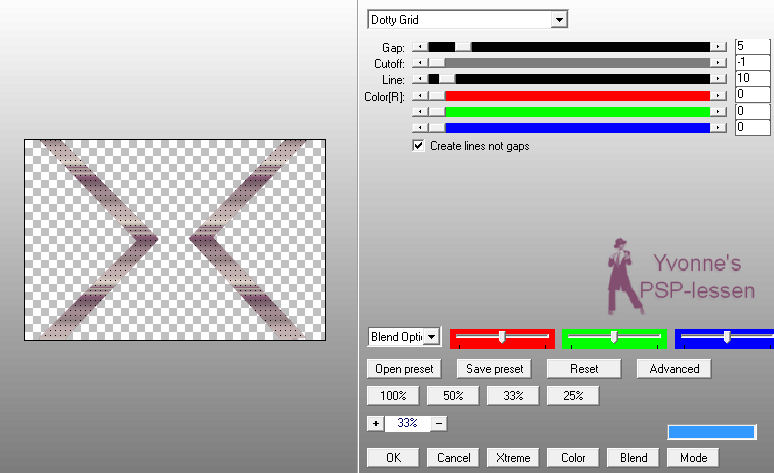This screenshot has width=774, height=473.
Task: Click the OK button
Action: tap(393, 458)
